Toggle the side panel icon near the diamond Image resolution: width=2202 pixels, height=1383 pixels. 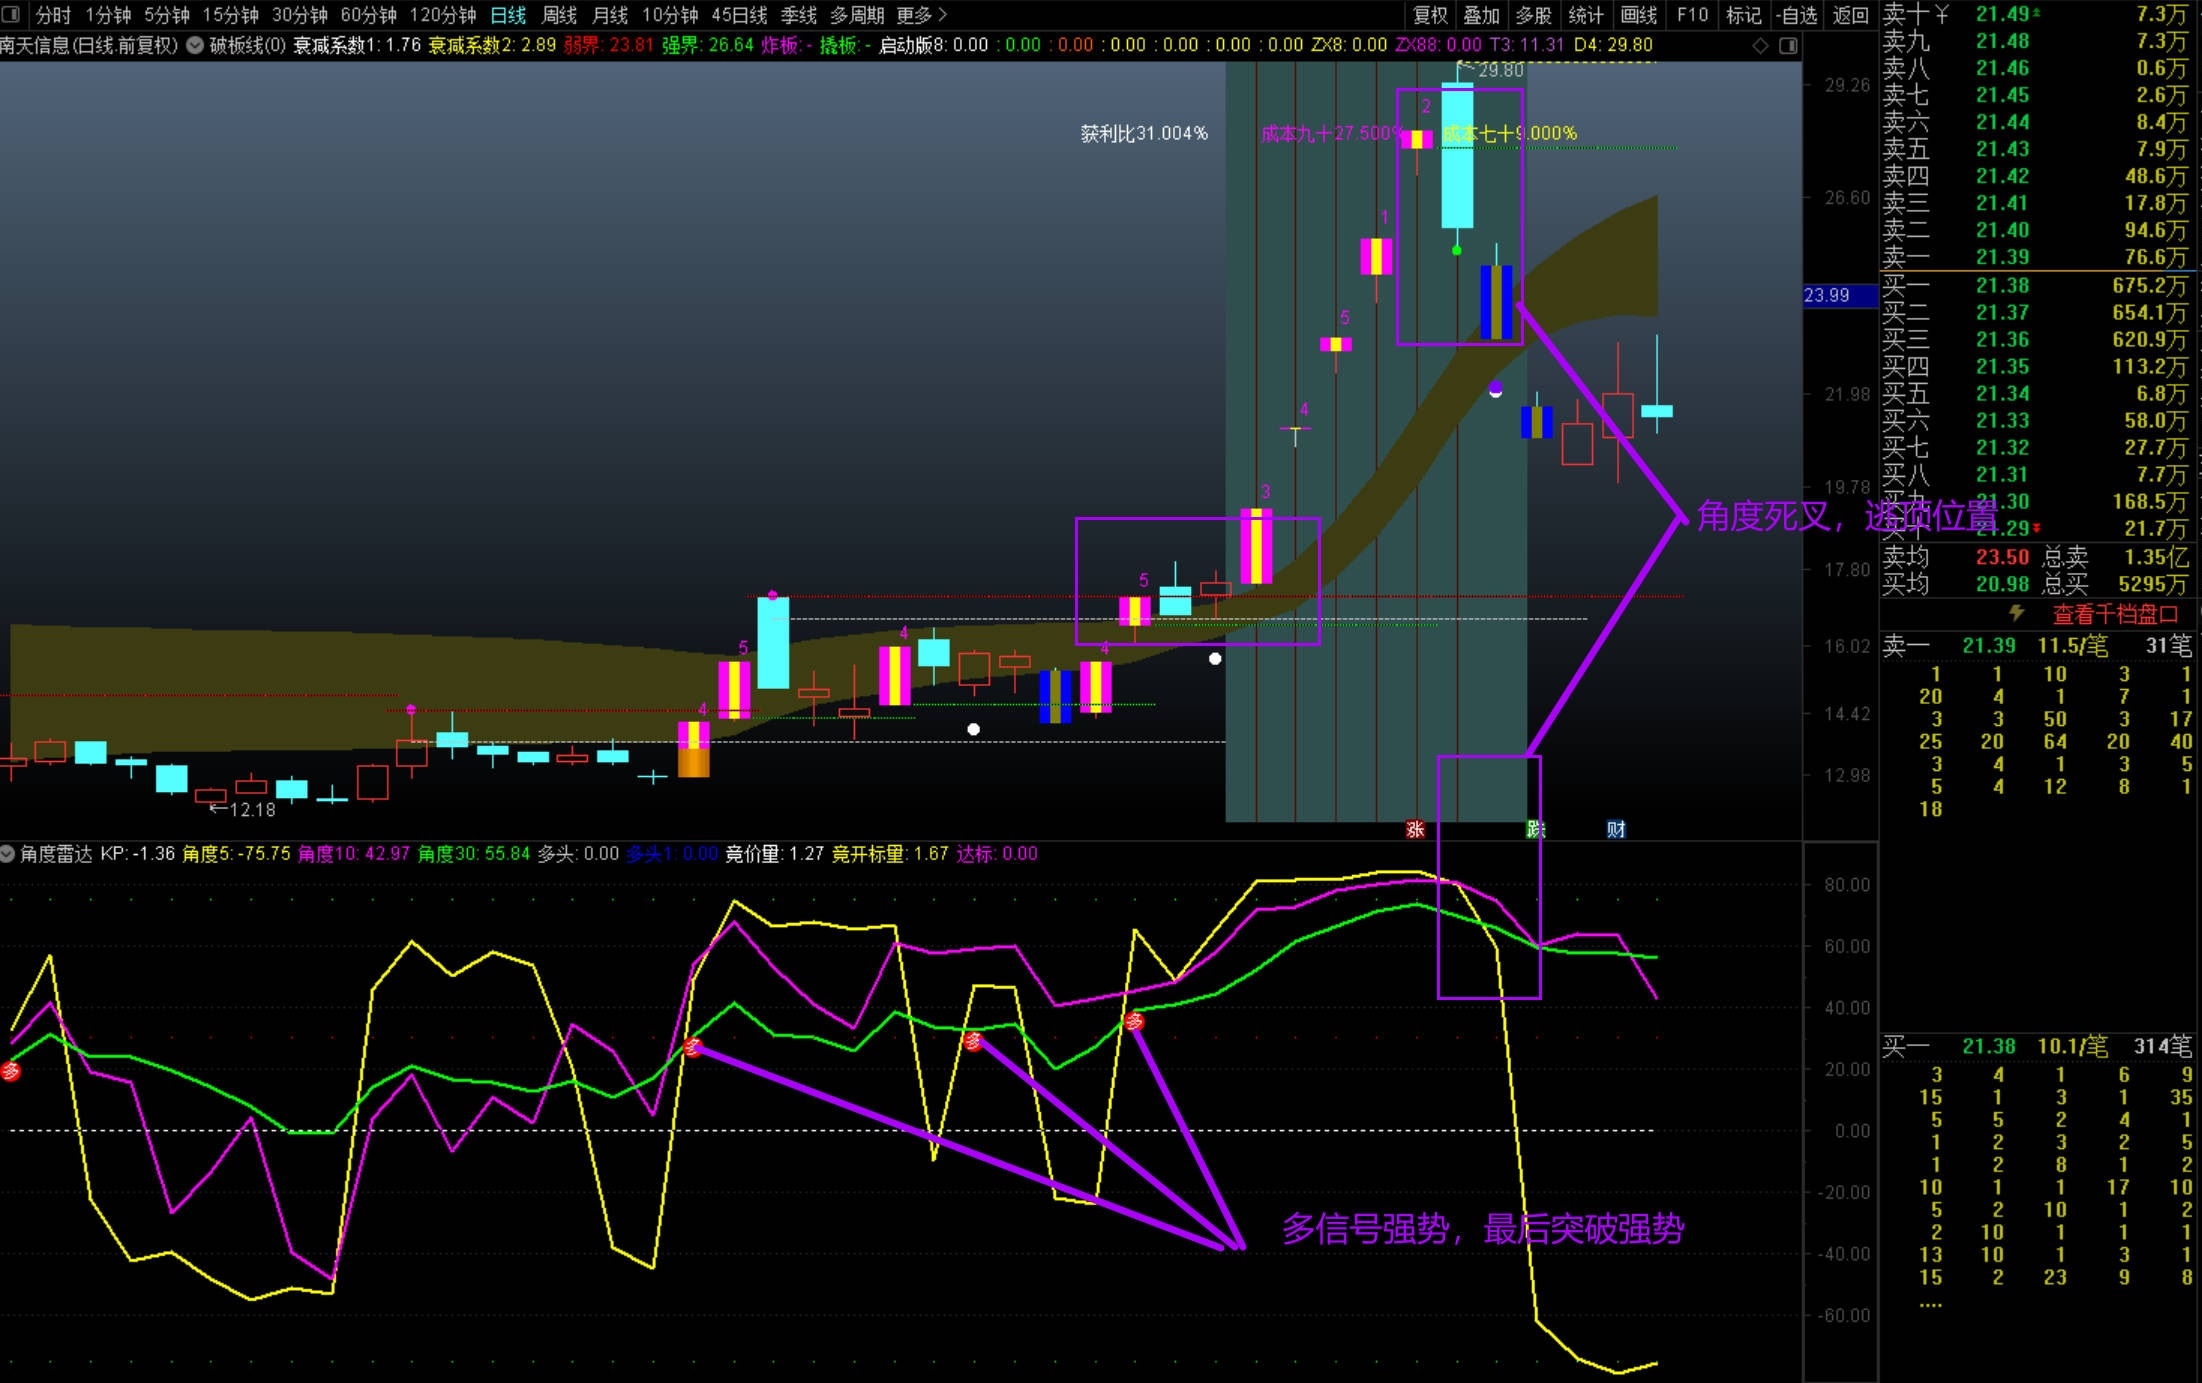tap(1788, 45)
